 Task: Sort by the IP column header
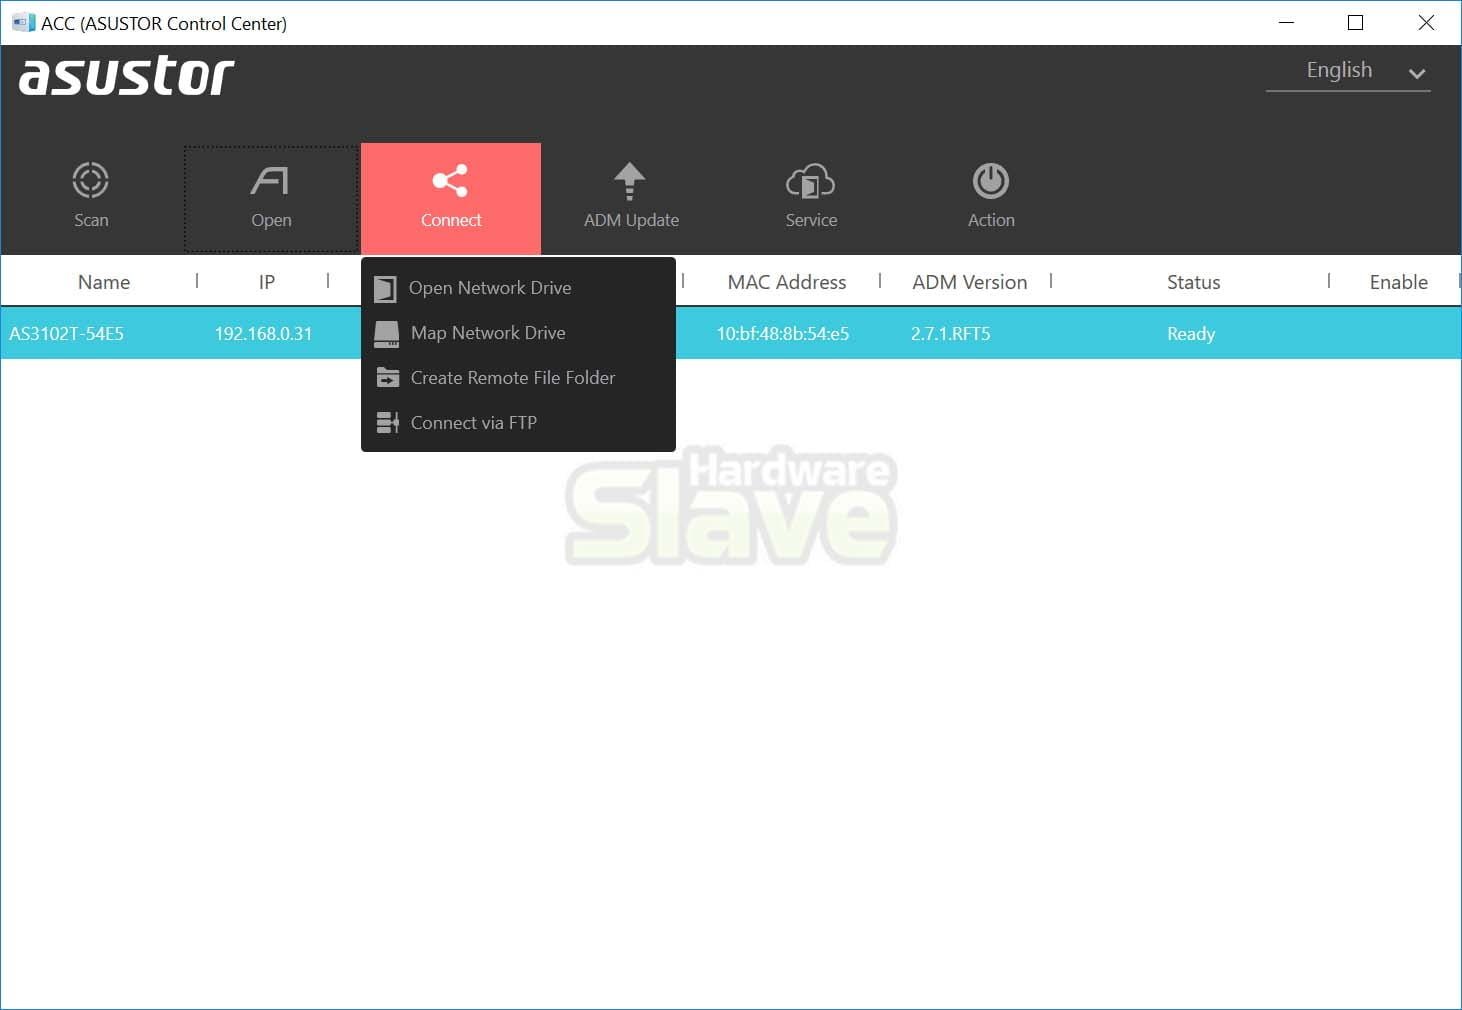pyautogui.click(x=267, y=282)
